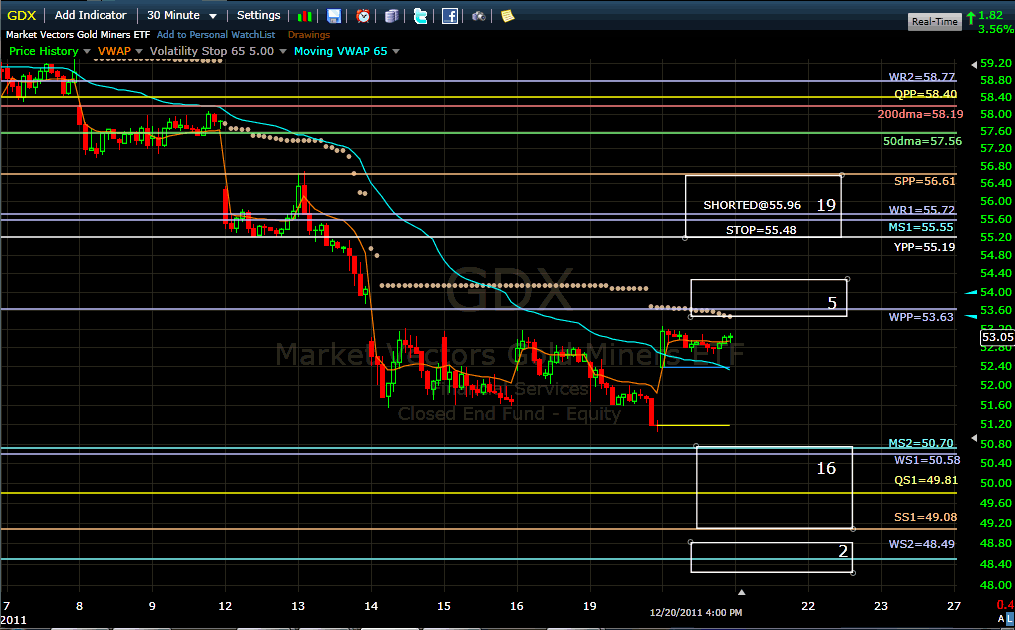Select the MS2=50.70 label
Screen dimensions: 1015x630
921,444
